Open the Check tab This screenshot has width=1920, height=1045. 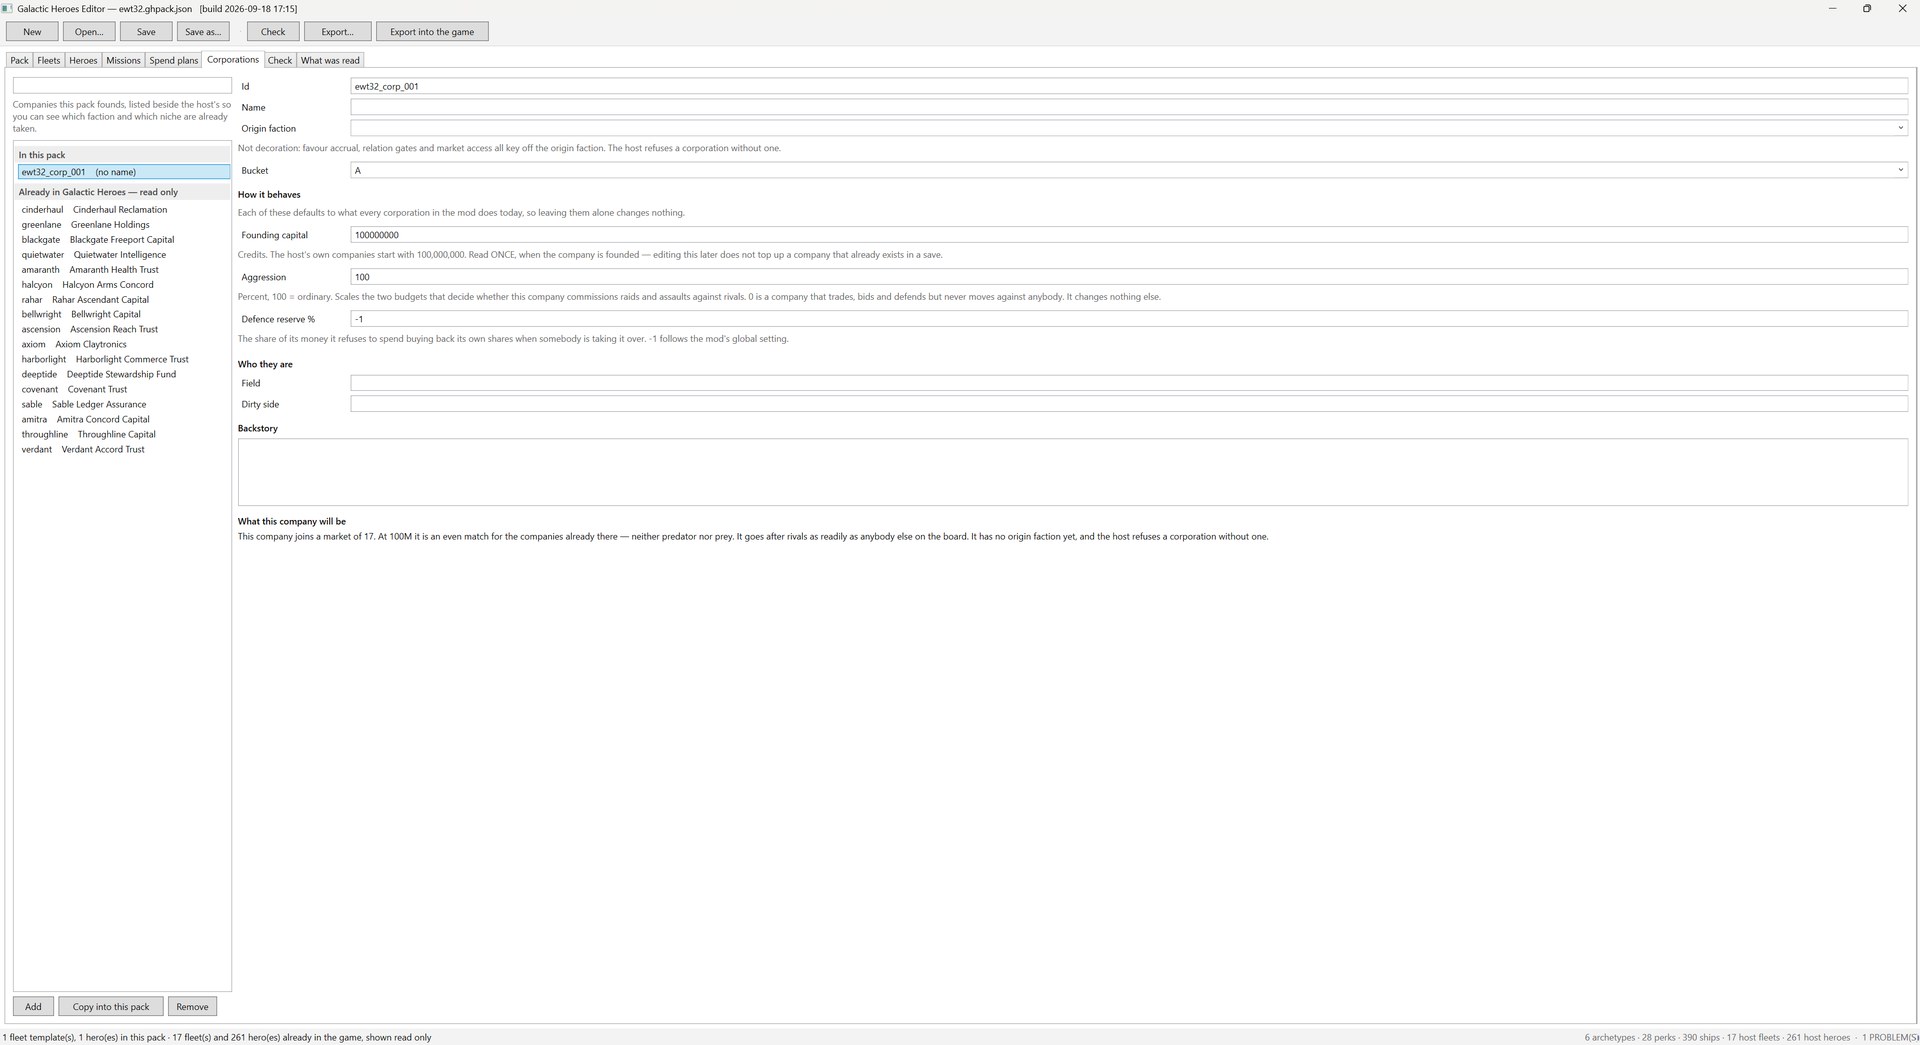[x=280, y=60]
